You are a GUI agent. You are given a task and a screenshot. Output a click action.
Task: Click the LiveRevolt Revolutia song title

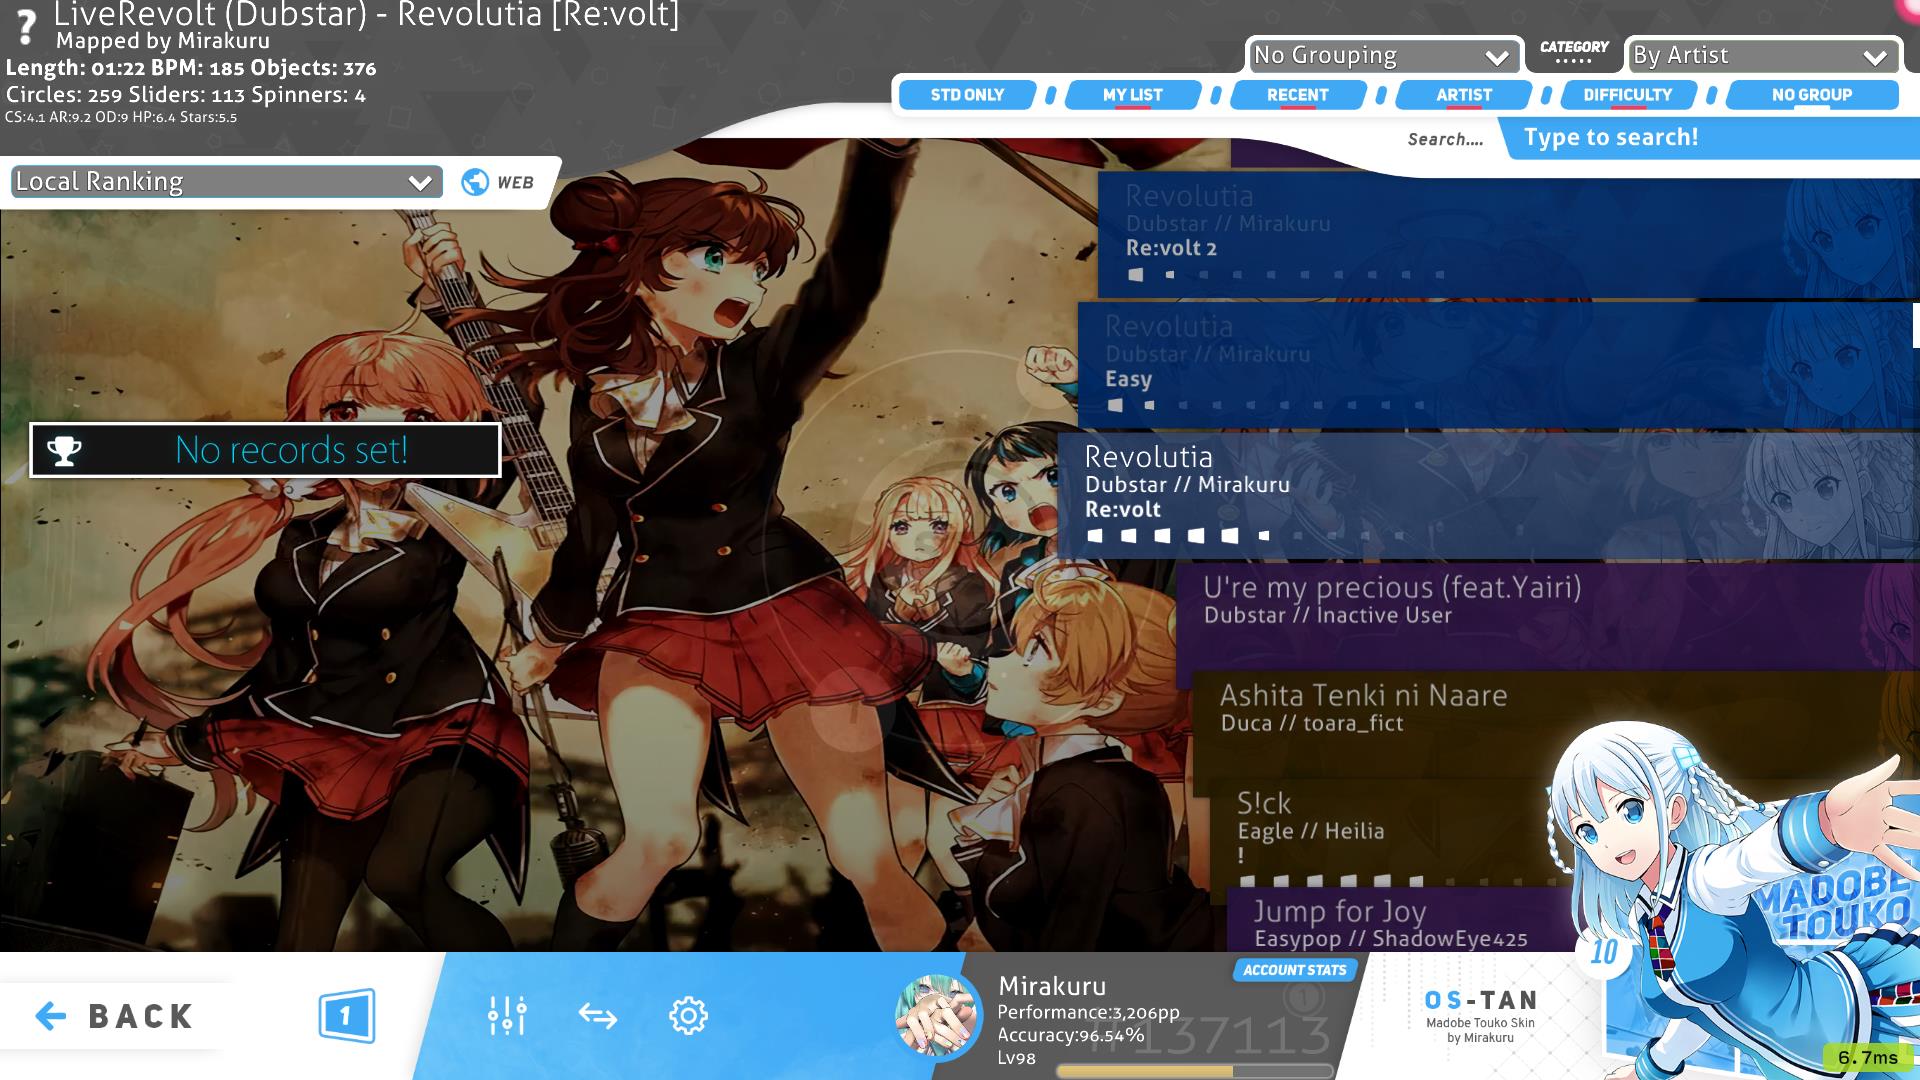click(366, 15)
